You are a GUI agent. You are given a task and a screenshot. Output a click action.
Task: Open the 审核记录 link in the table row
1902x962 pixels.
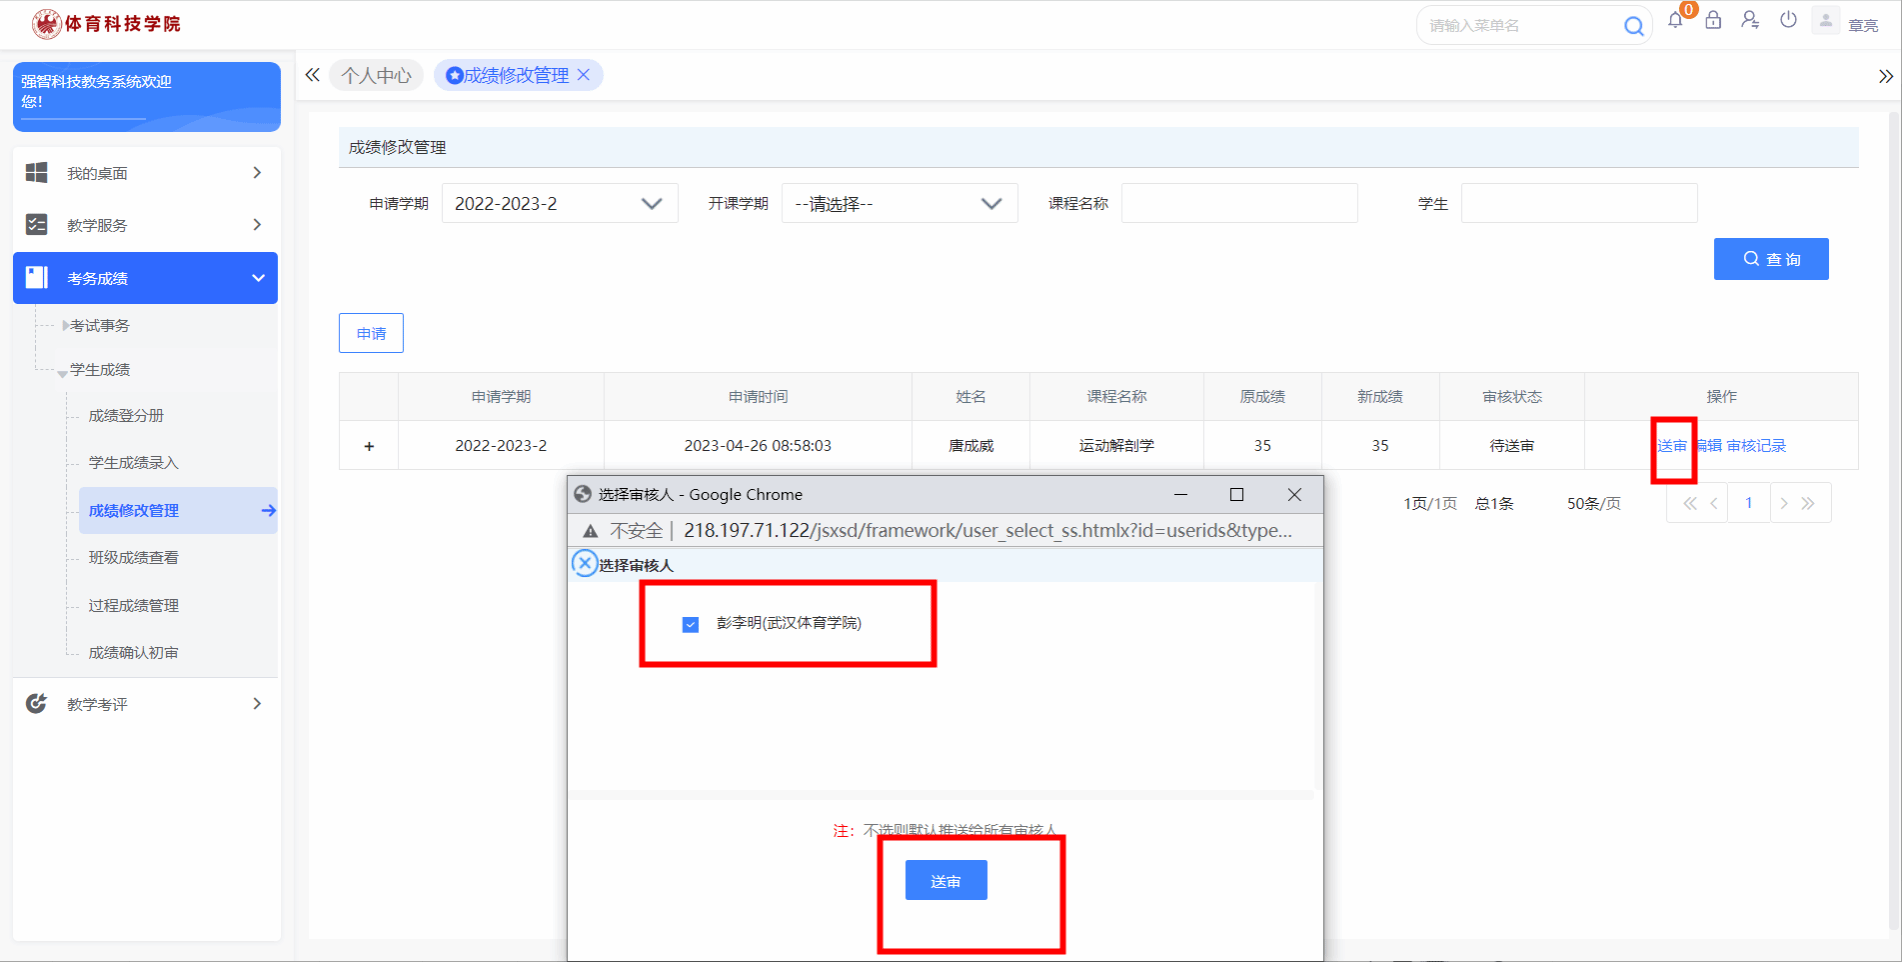1756,446
